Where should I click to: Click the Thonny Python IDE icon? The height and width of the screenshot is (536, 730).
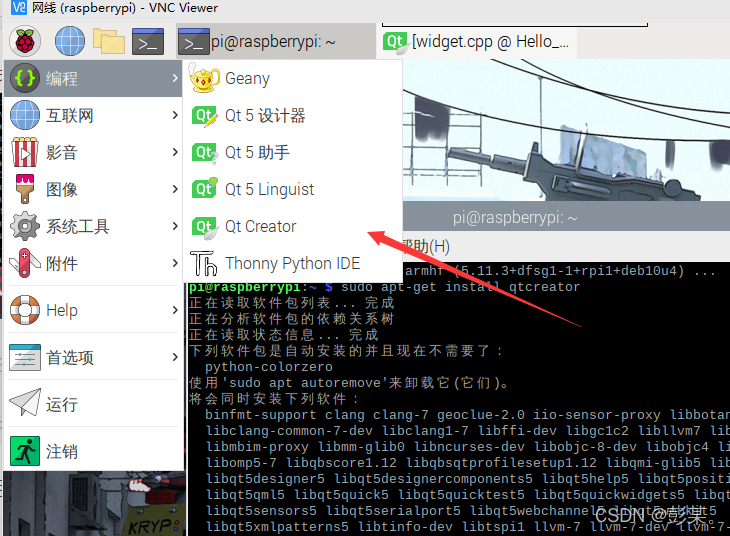203,263
